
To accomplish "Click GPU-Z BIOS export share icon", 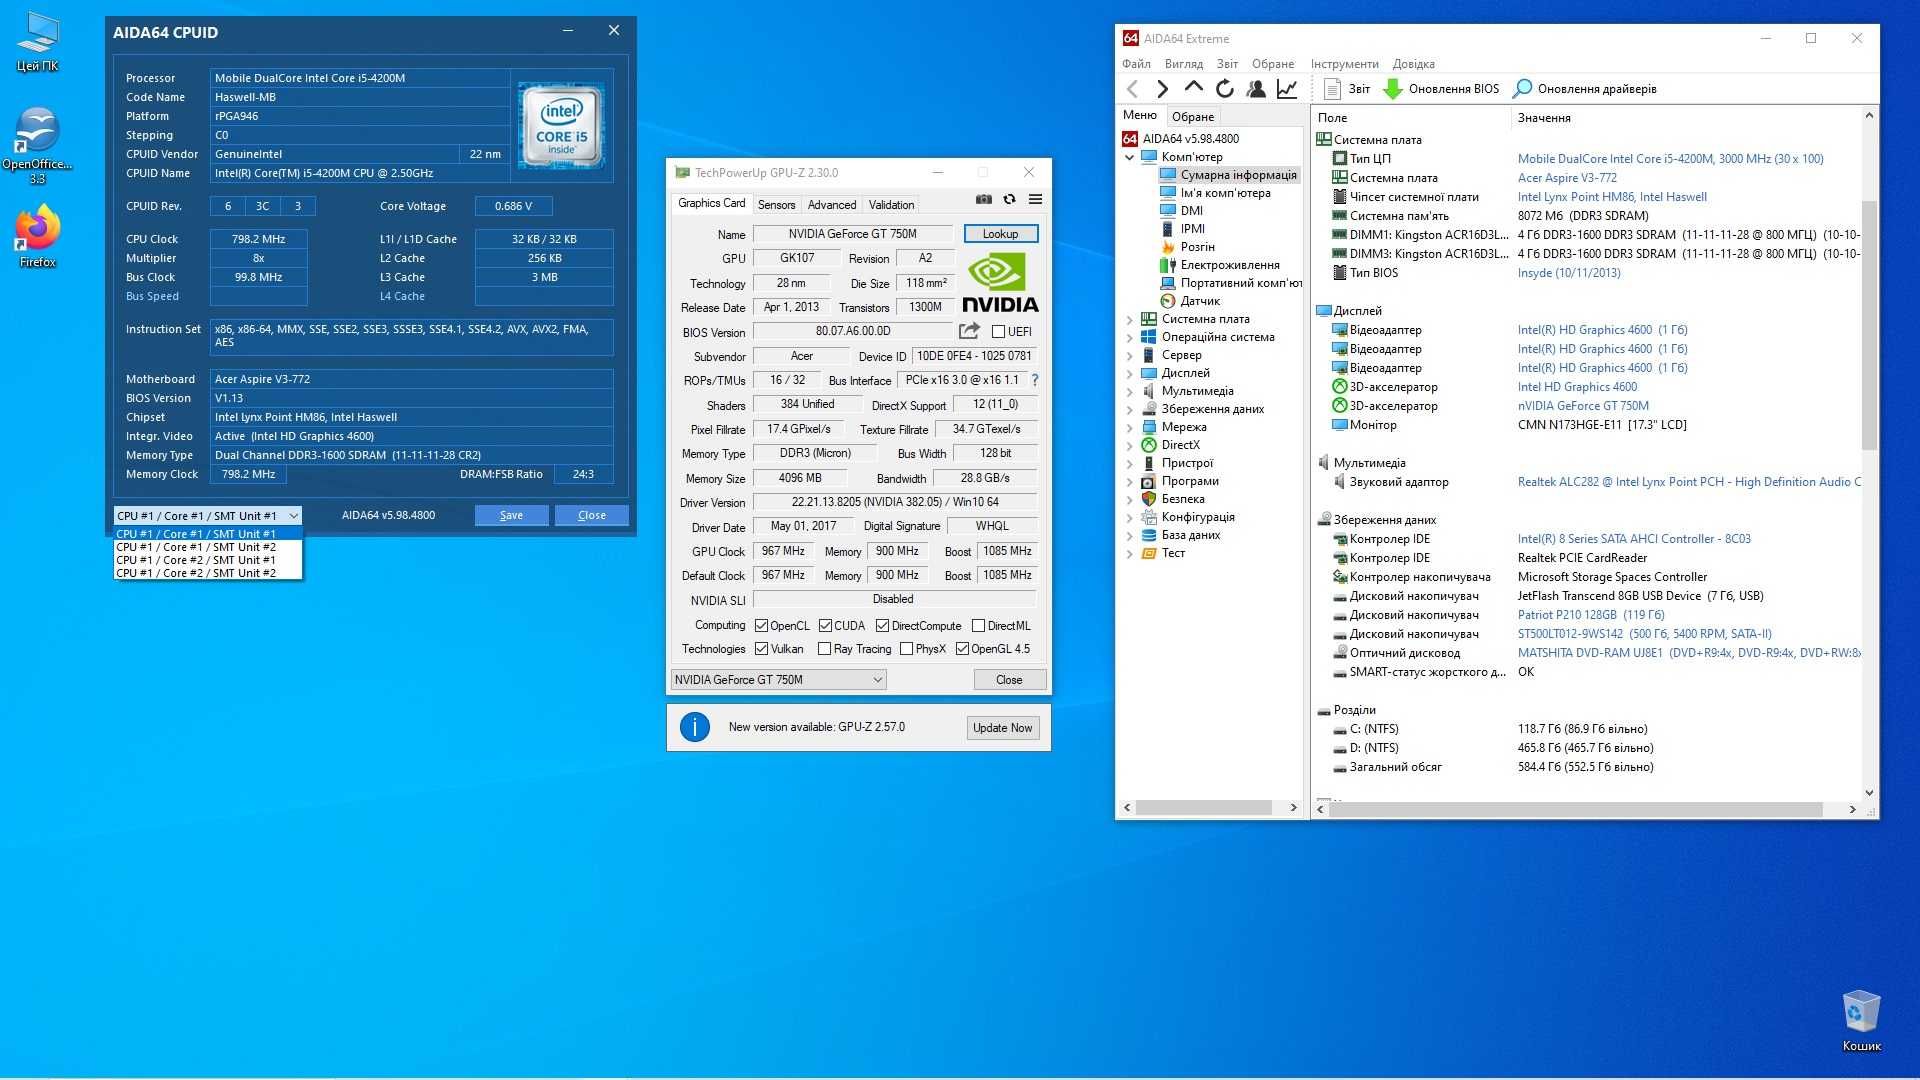I will [x=969, y=331].
